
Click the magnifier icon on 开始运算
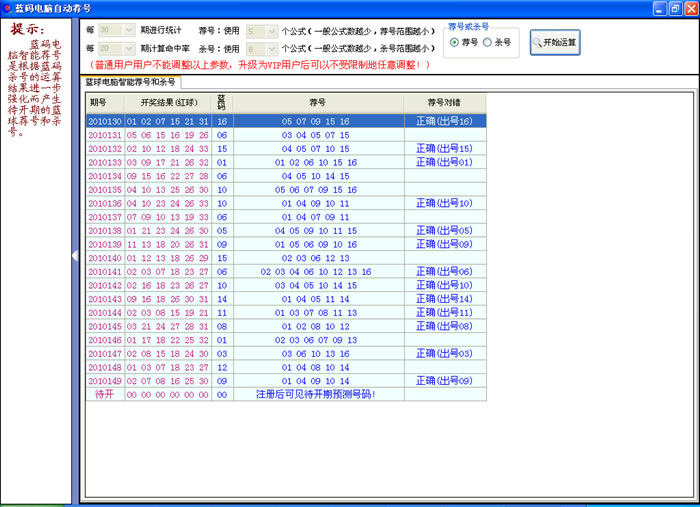pos(538,42)
